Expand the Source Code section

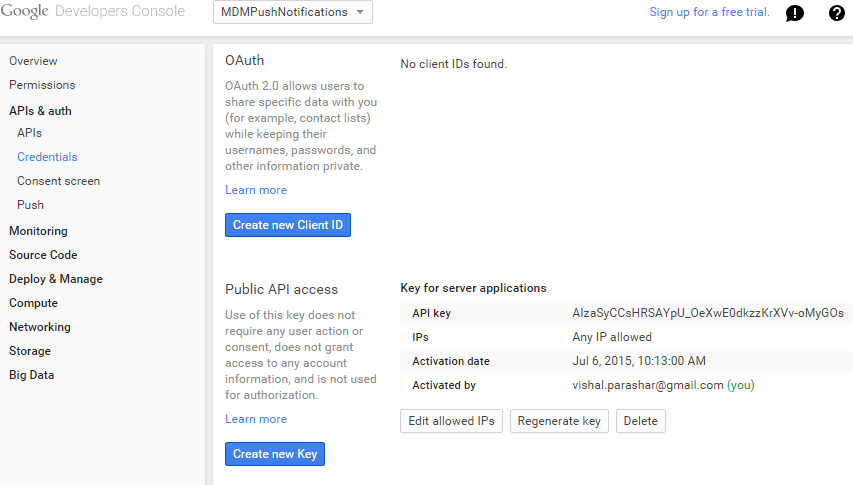click(43, 255)
